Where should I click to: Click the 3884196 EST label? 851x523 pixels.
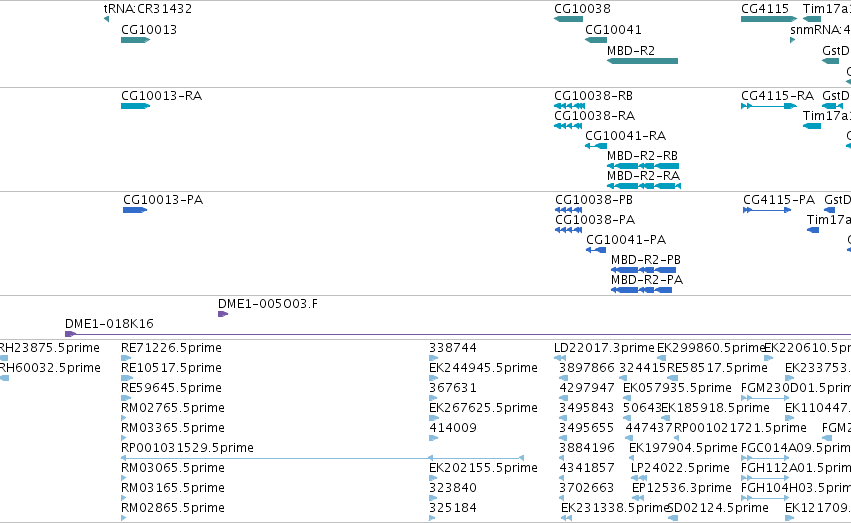587,448
